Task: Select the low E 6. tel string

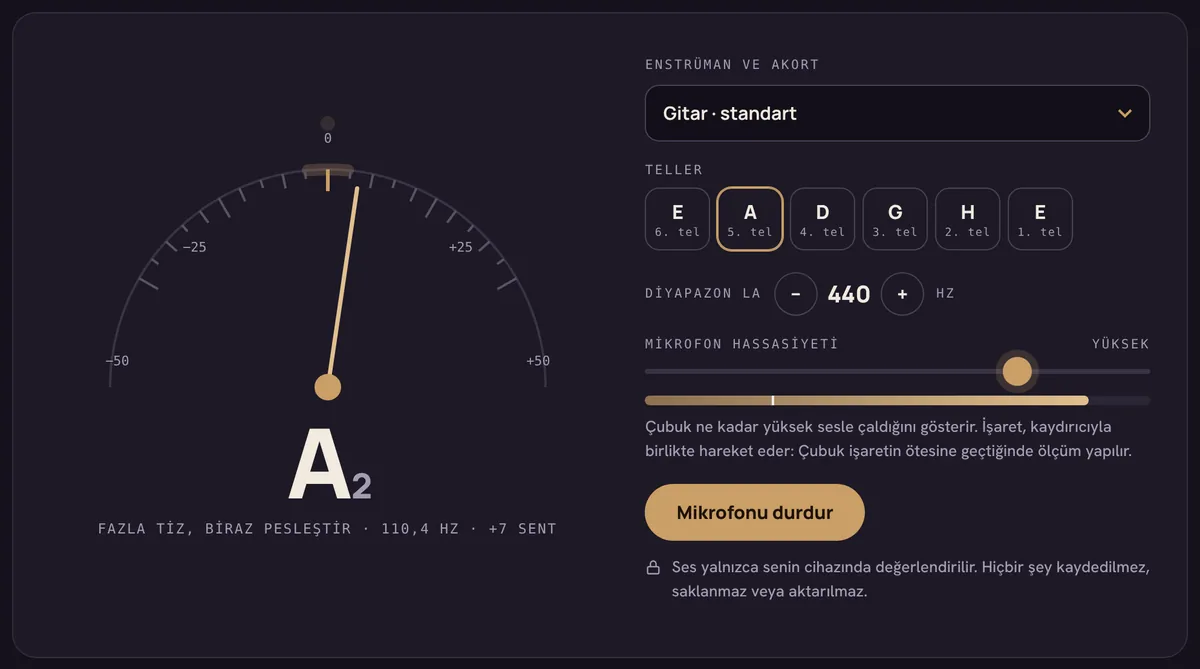Action: pos(677,219)
